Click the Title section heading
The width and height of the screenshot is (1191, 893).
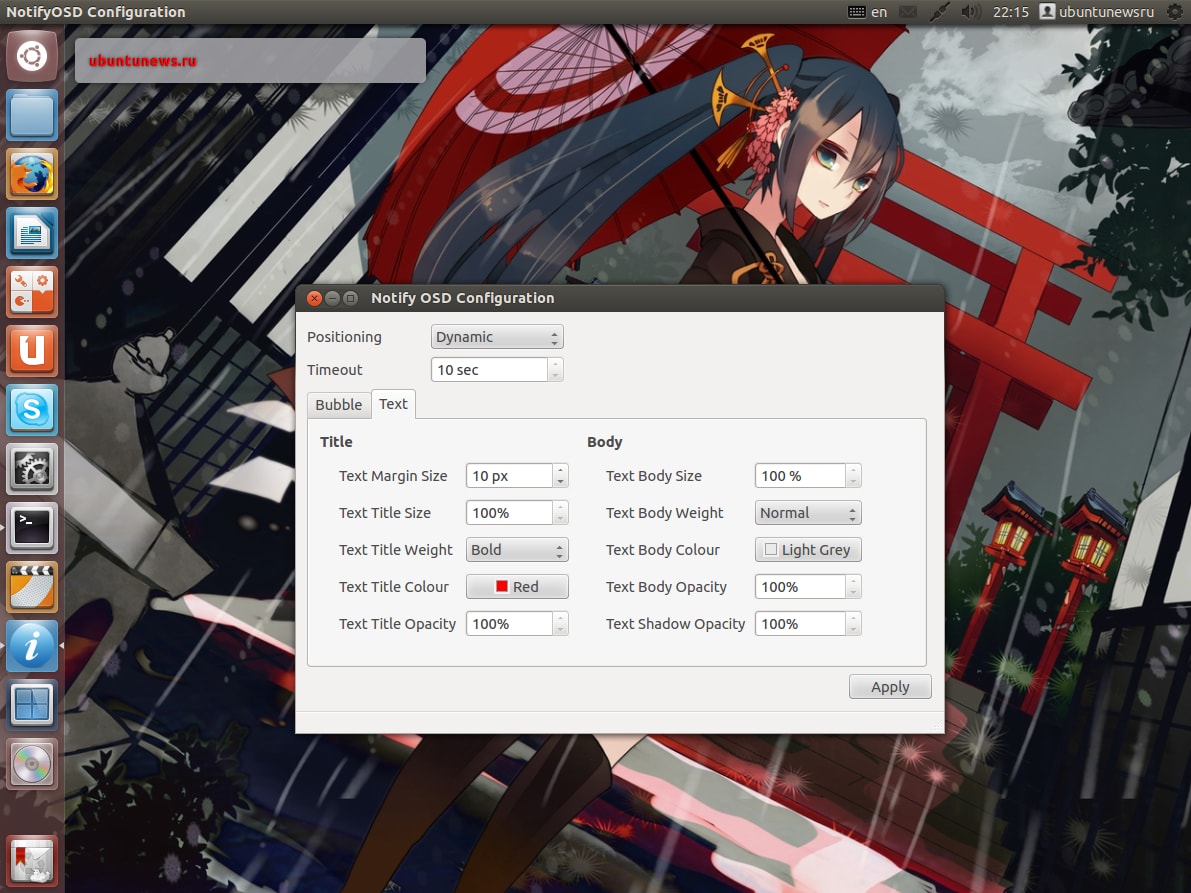[336, 441]
